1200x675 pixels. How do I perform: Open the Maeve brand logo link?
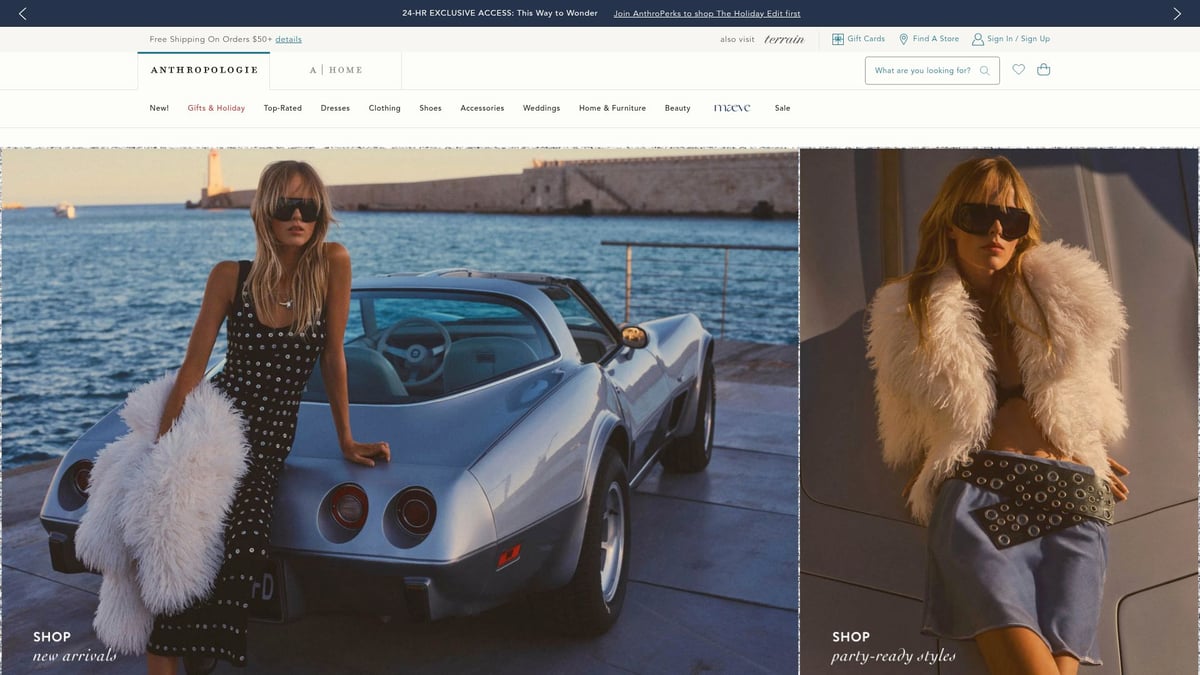[x=732, y=108]
